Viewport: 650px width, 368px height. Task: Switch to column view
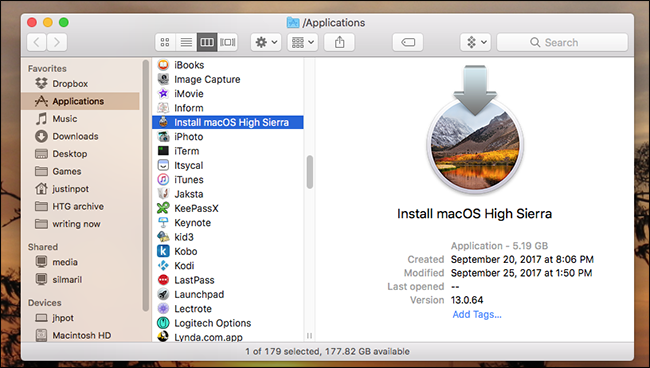[207, 42]
